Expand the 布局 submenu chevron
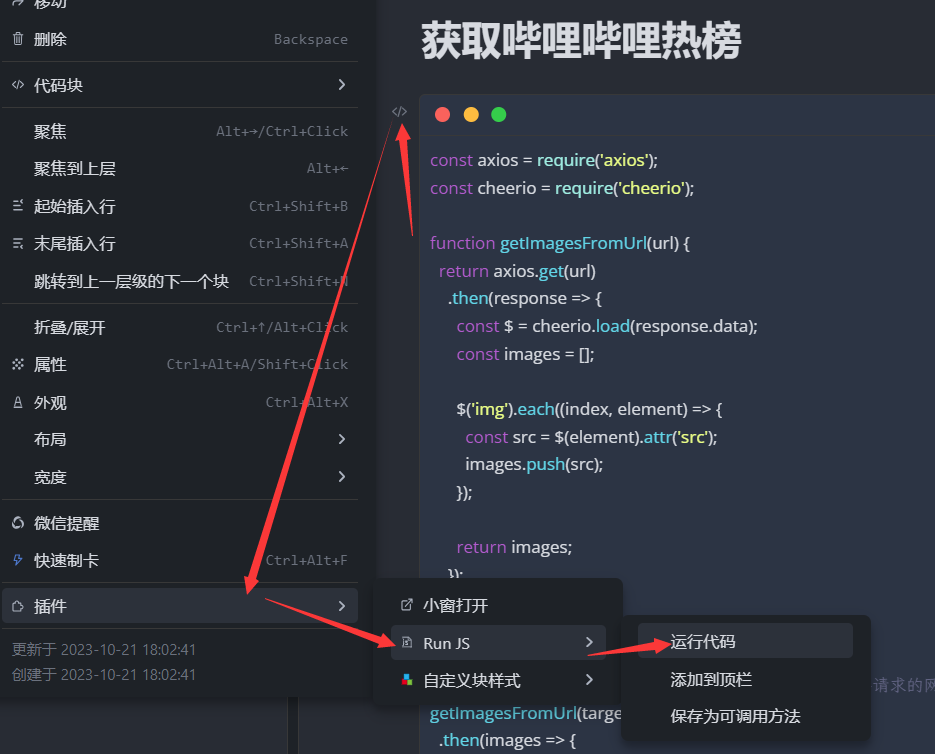 coord(342,439)
